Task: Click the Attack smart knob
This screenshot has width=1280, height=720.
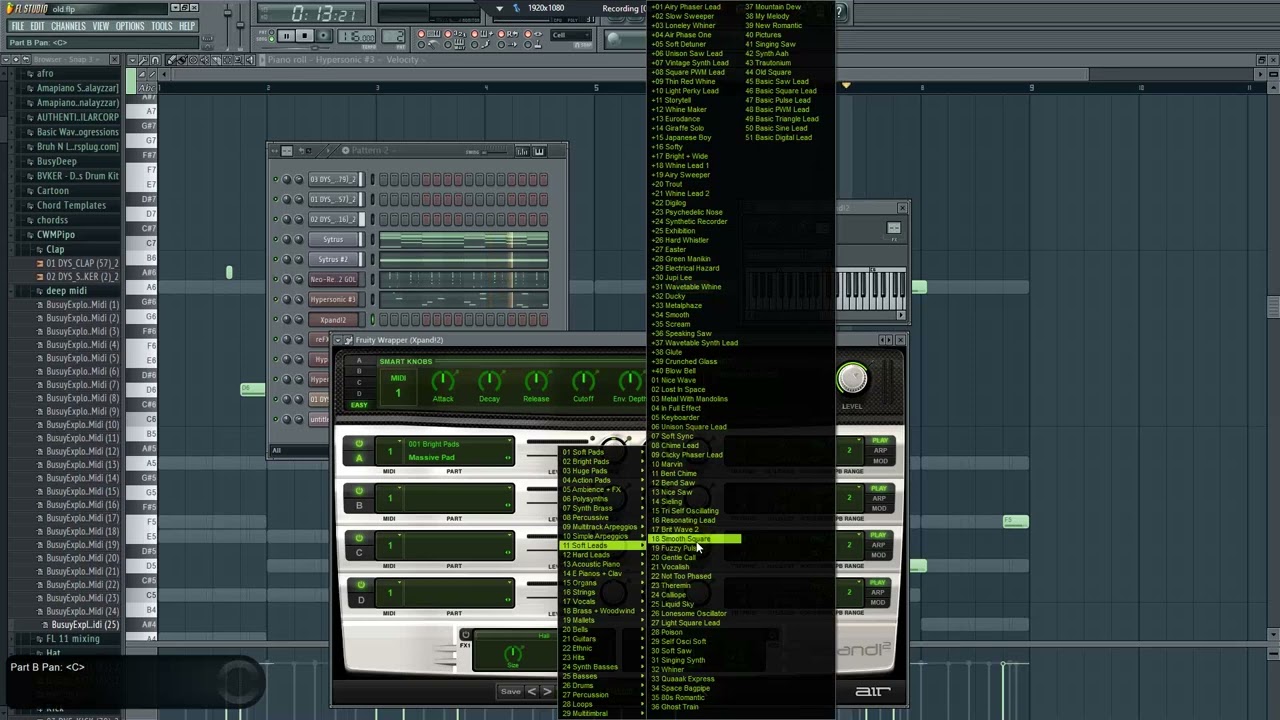Action: (x=442, y=381)
